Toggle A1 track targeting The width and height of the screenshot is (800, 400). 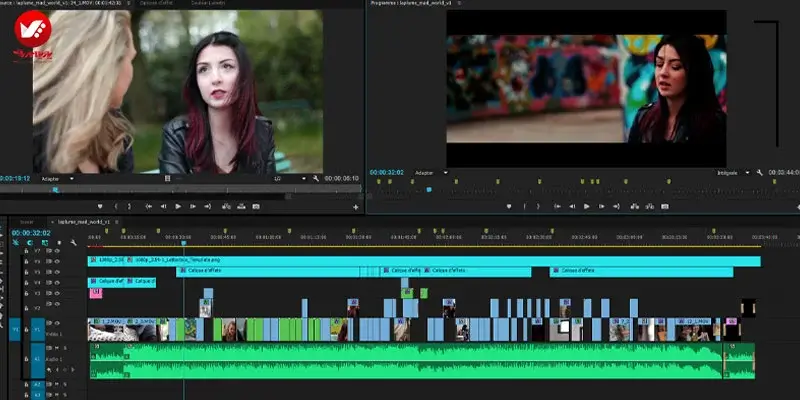[x=38, y=360]
